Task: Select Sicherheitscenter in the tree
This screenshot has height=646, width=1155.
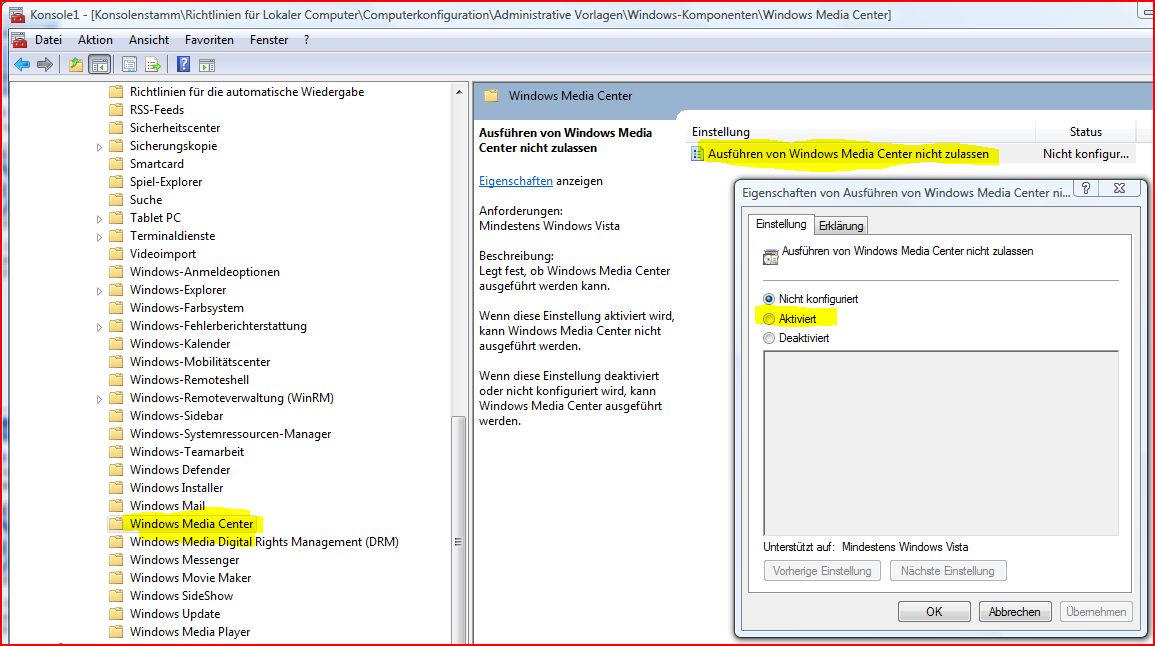Action: 175,127
